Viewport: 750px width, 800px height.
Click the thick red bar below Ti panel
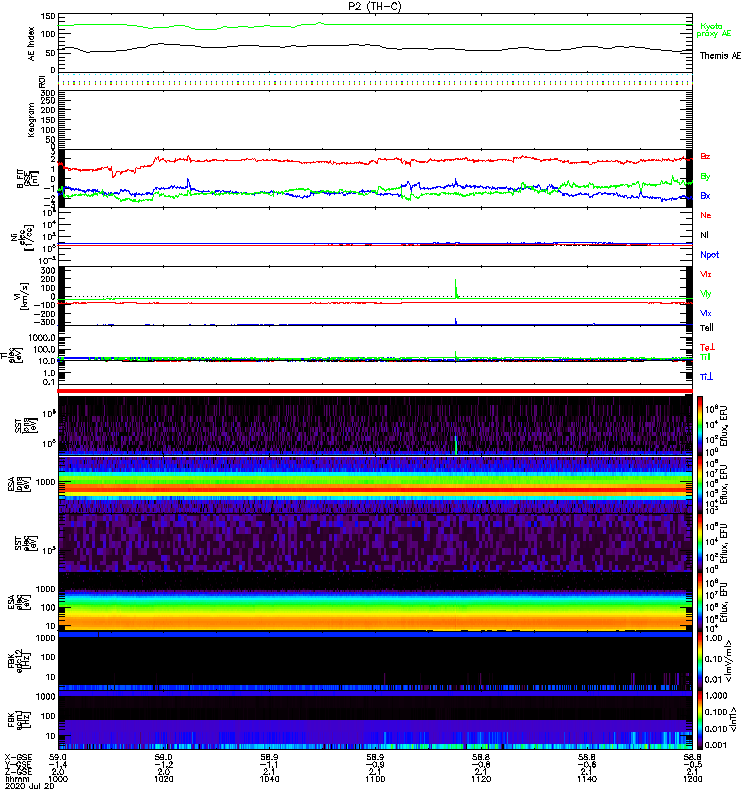click(375, 391)
